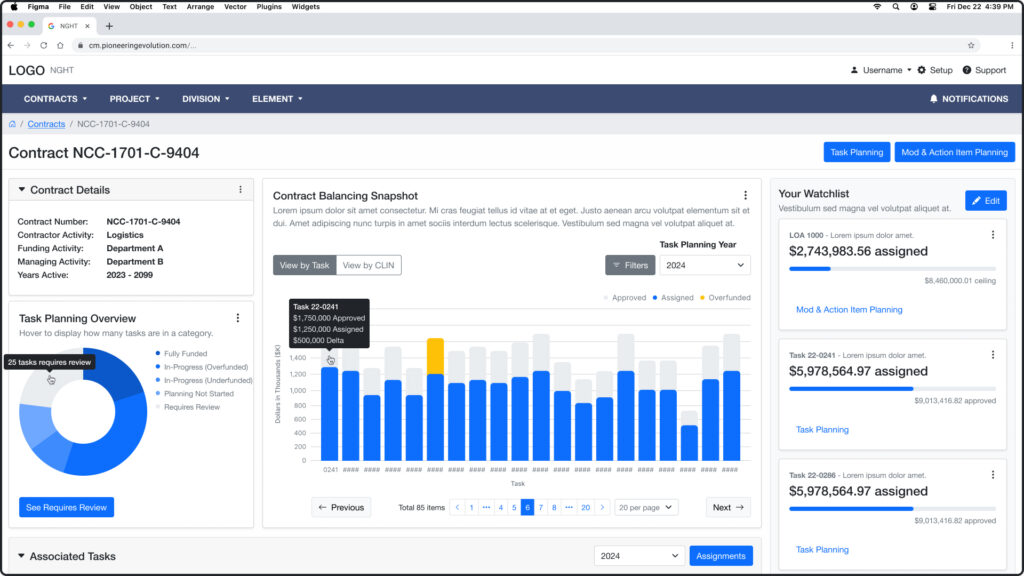Switch chart to View by CLIN
Viewport: 1024px width, 576px height.
point(368,265)
